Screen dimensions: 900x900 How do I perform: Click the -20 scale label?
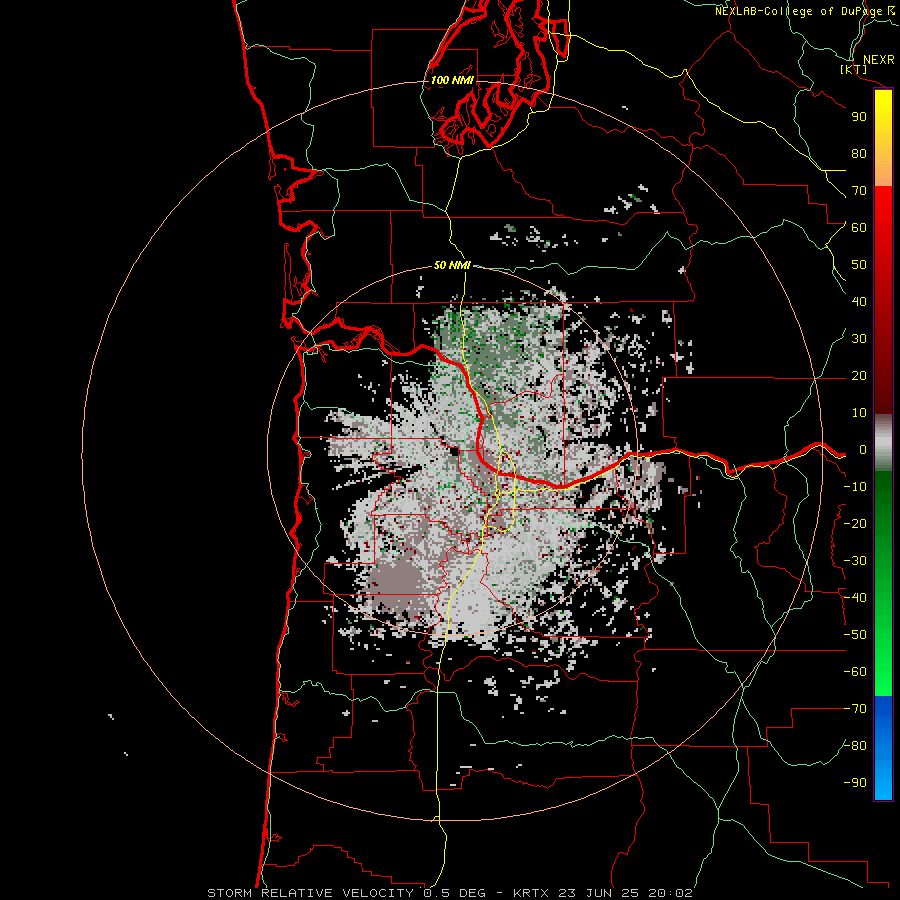tap(855, 524)
